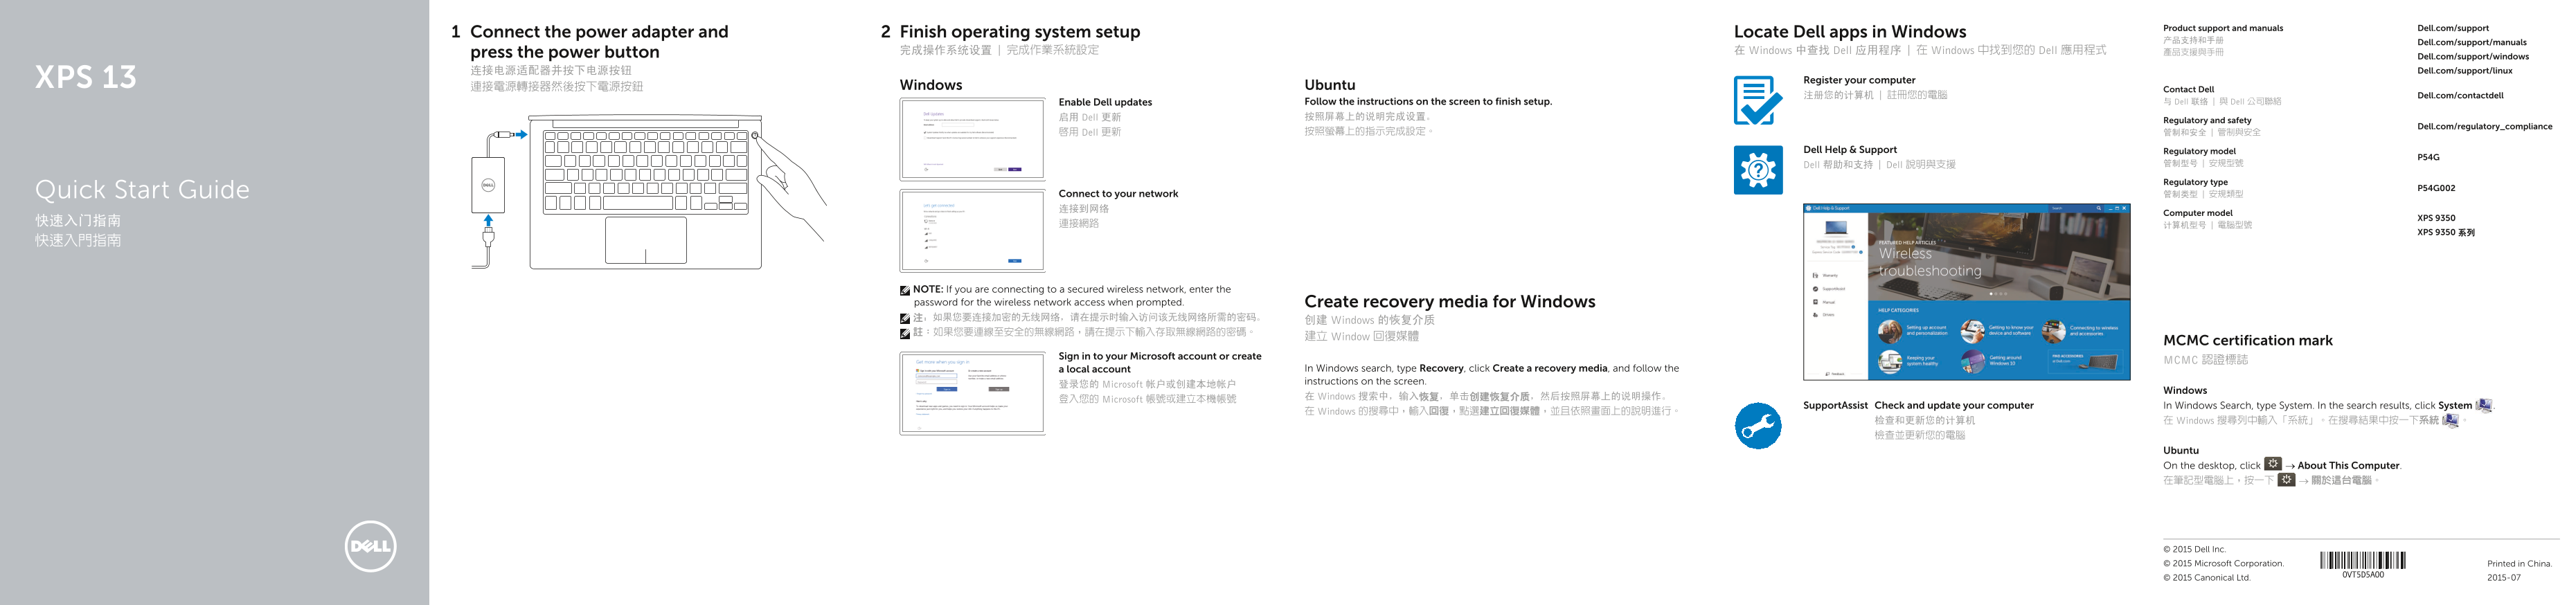This screenshot has width=2576, height=605.
Task: Open the Connect to your network screenshot
Action: coord(972,231)
